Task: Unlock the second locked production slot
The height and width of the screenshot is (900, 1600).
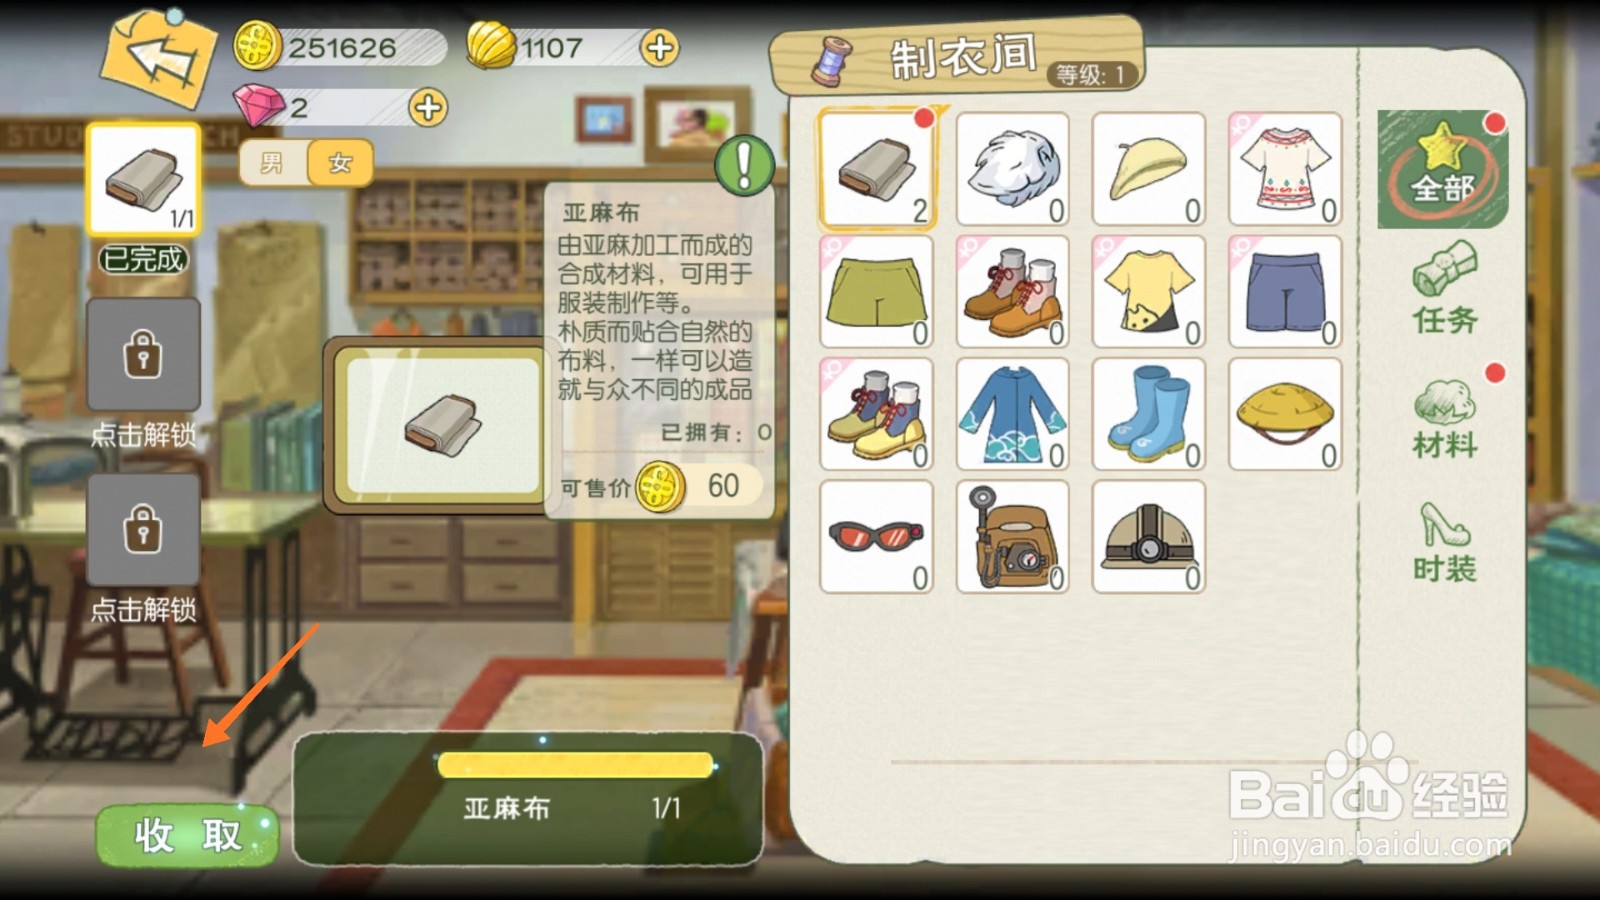Action: (x=143, y=529)
